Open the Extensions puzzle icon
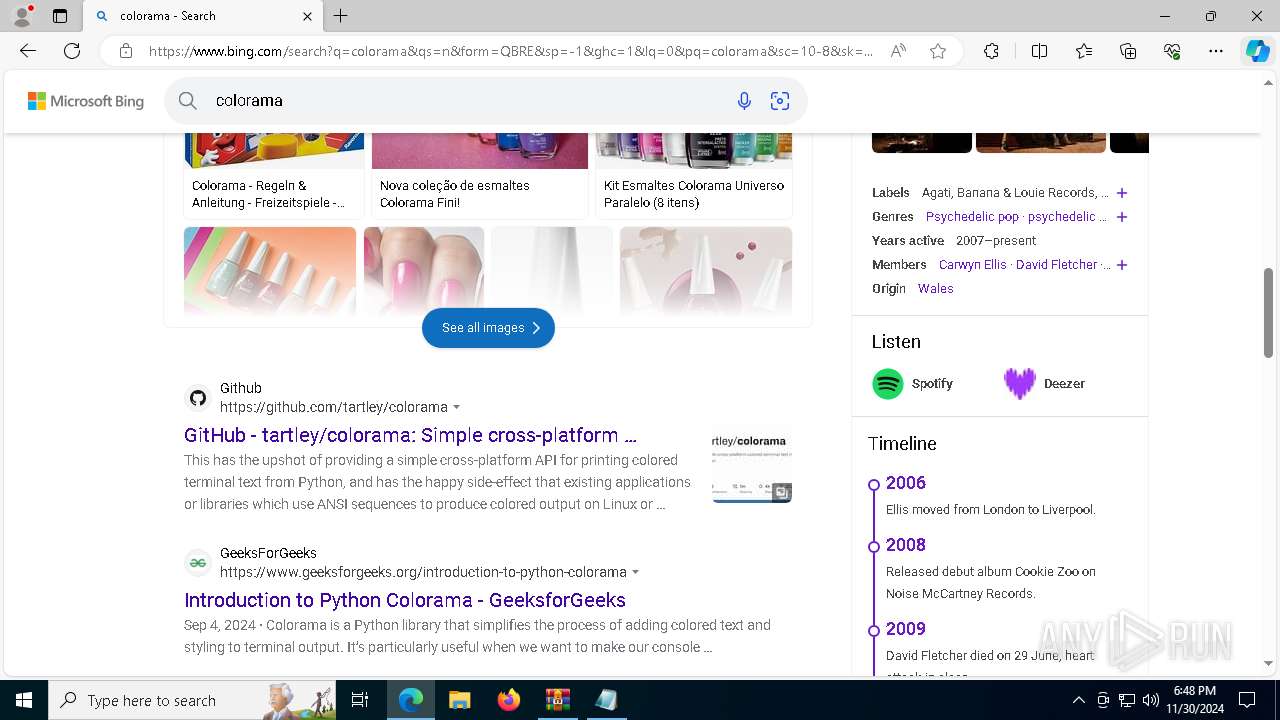 tap(991, 51)
